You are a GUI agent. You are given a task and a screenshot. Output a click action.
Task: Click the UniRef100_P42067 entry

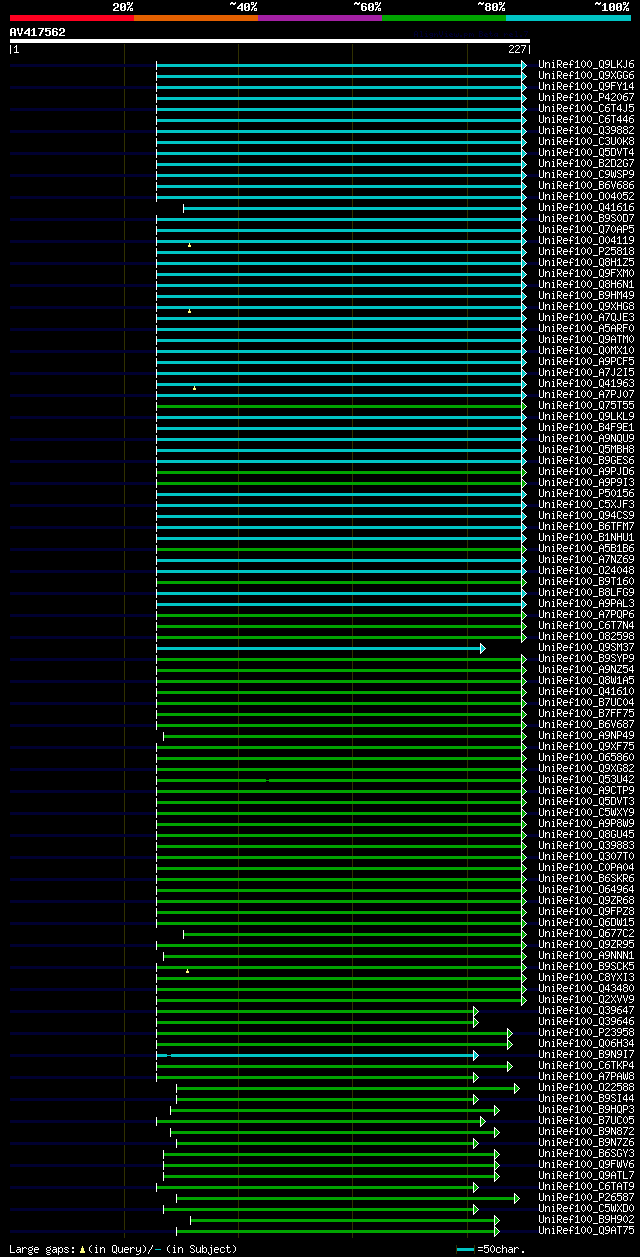(586, 98)
